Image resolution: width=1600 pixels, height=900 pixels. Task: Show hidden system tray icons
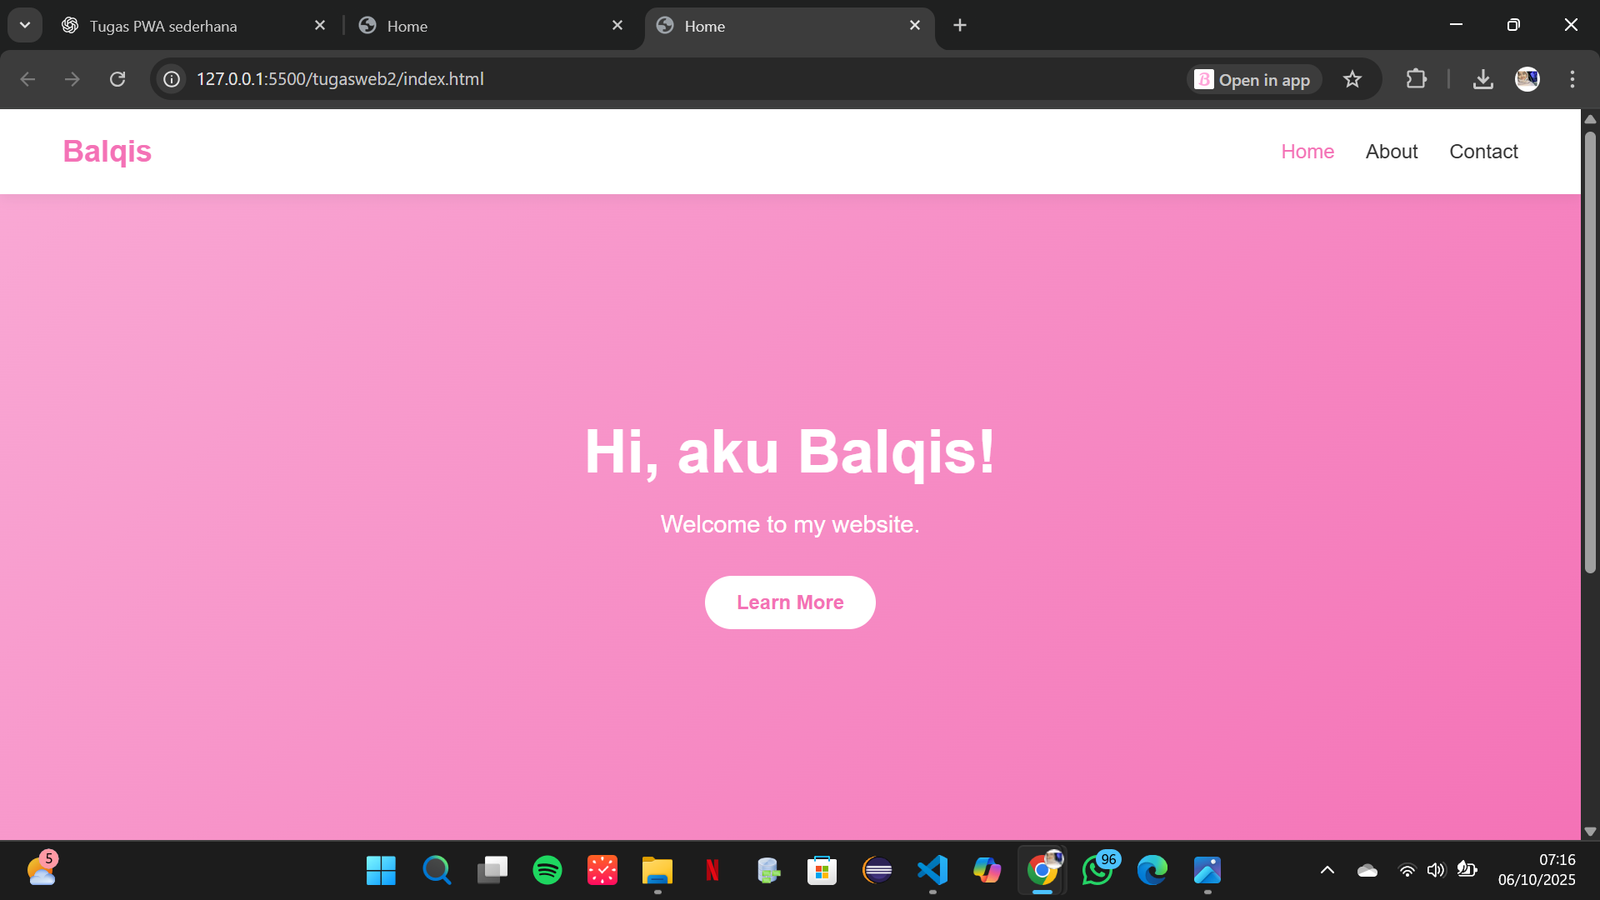tap(1327, 870)
